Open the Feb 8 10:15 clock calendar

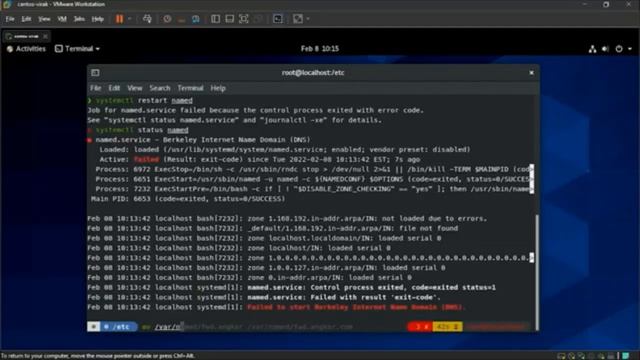point(320,49)
